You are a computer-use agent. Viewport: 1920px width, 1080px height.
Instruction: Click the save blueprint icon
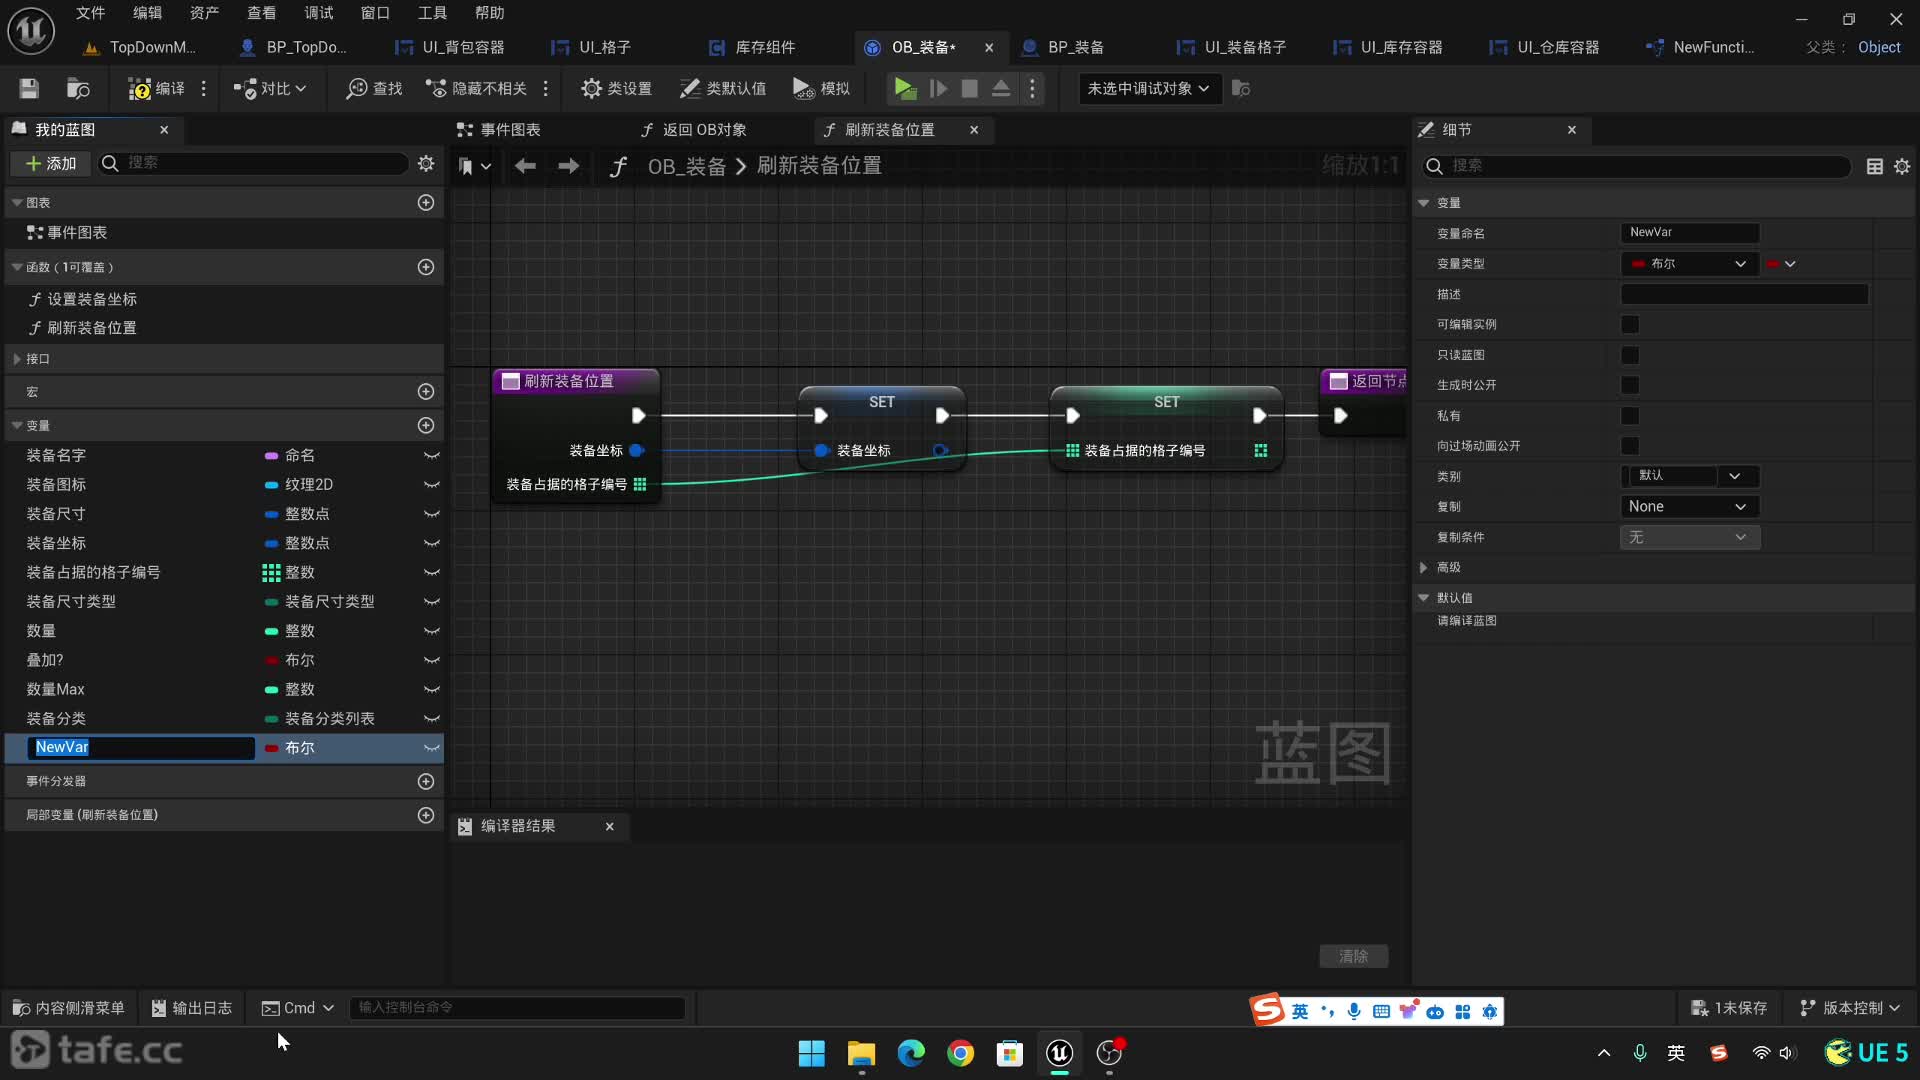click(x=29, y=88)
